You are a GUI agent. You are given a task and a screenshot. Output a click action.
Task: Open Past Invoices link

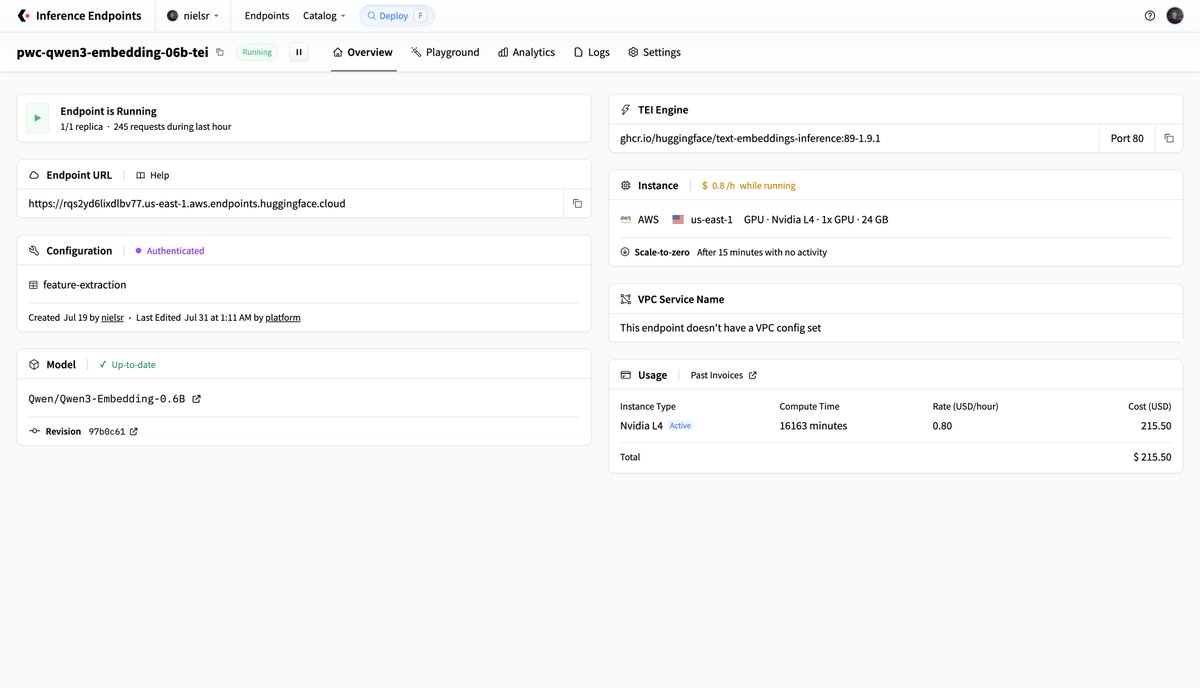point(724,375)
